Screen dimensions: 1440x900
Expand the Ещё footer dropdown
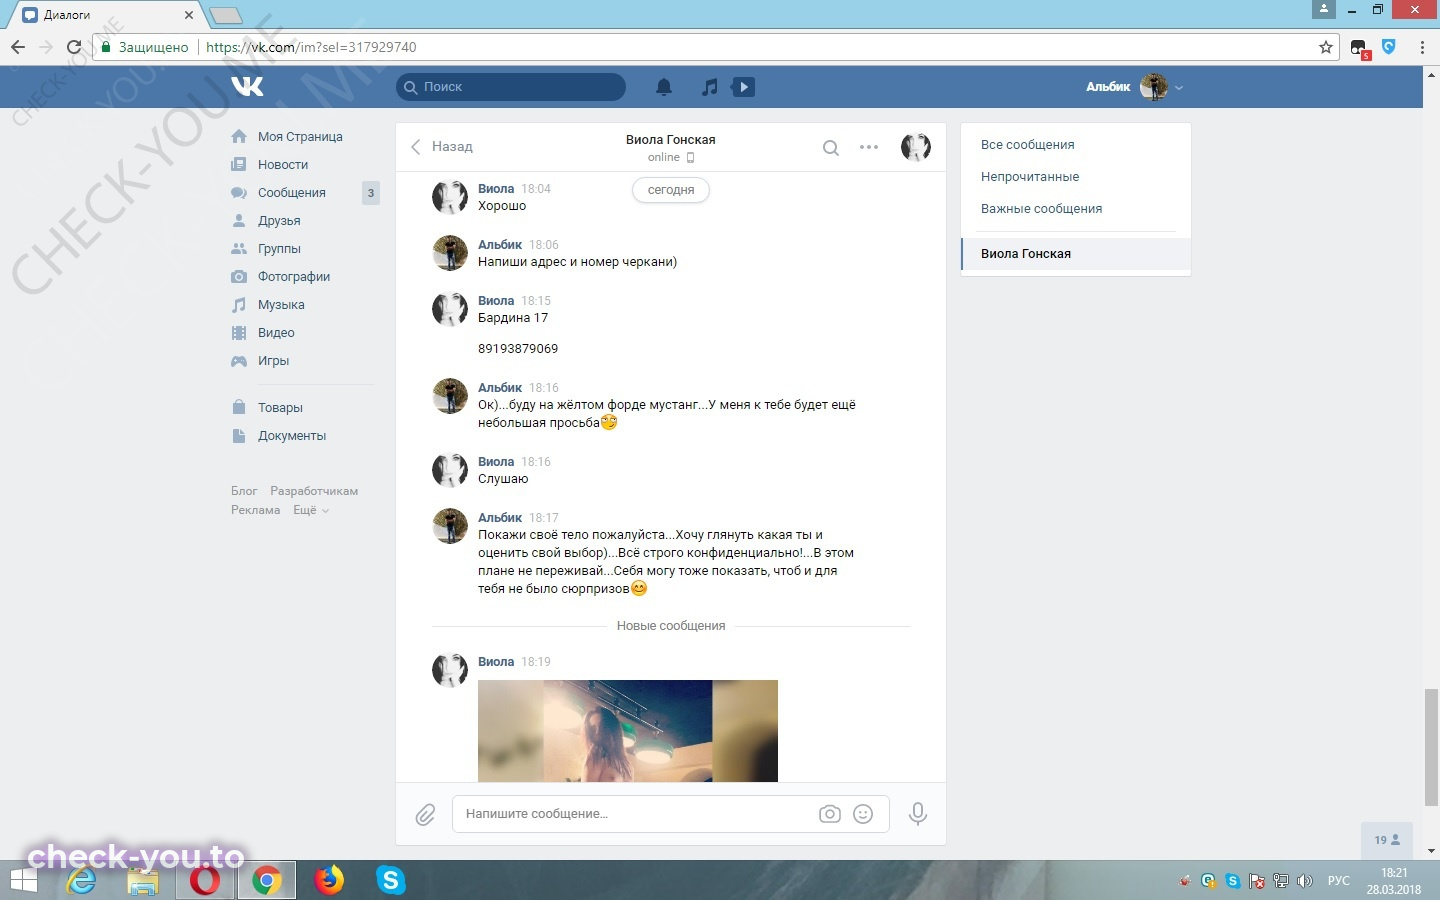click(310, 510)
